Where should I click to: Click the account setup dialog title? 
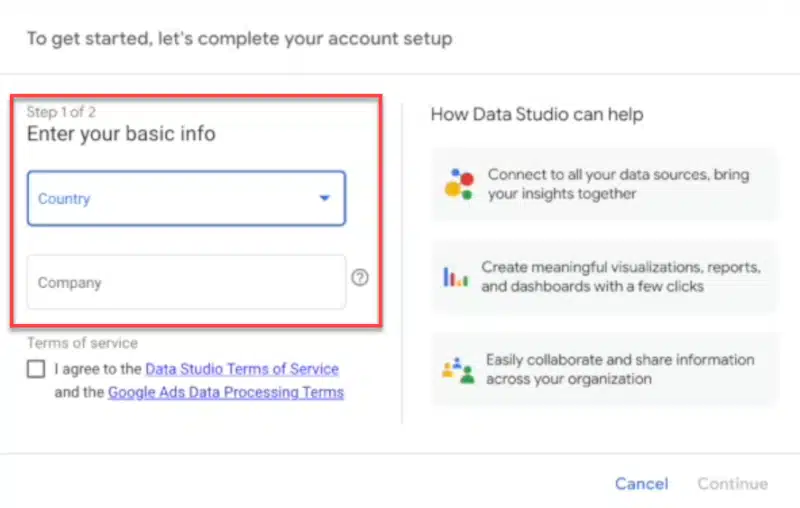pyautogui.click(x=239, y=39)
